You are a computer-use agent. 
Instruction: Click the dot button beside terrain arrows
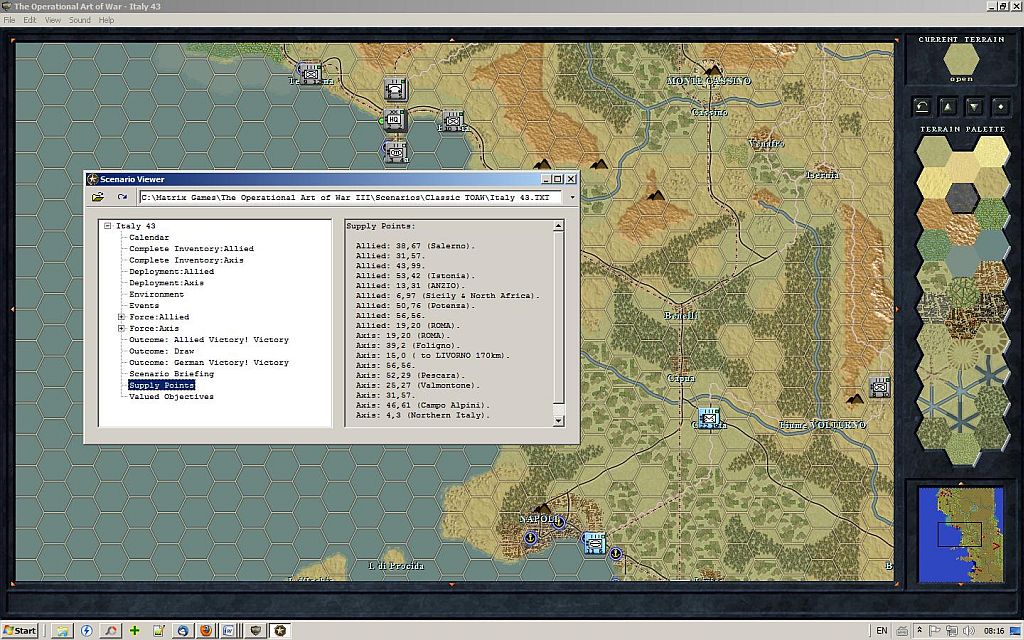click(x=1000, y=106)
